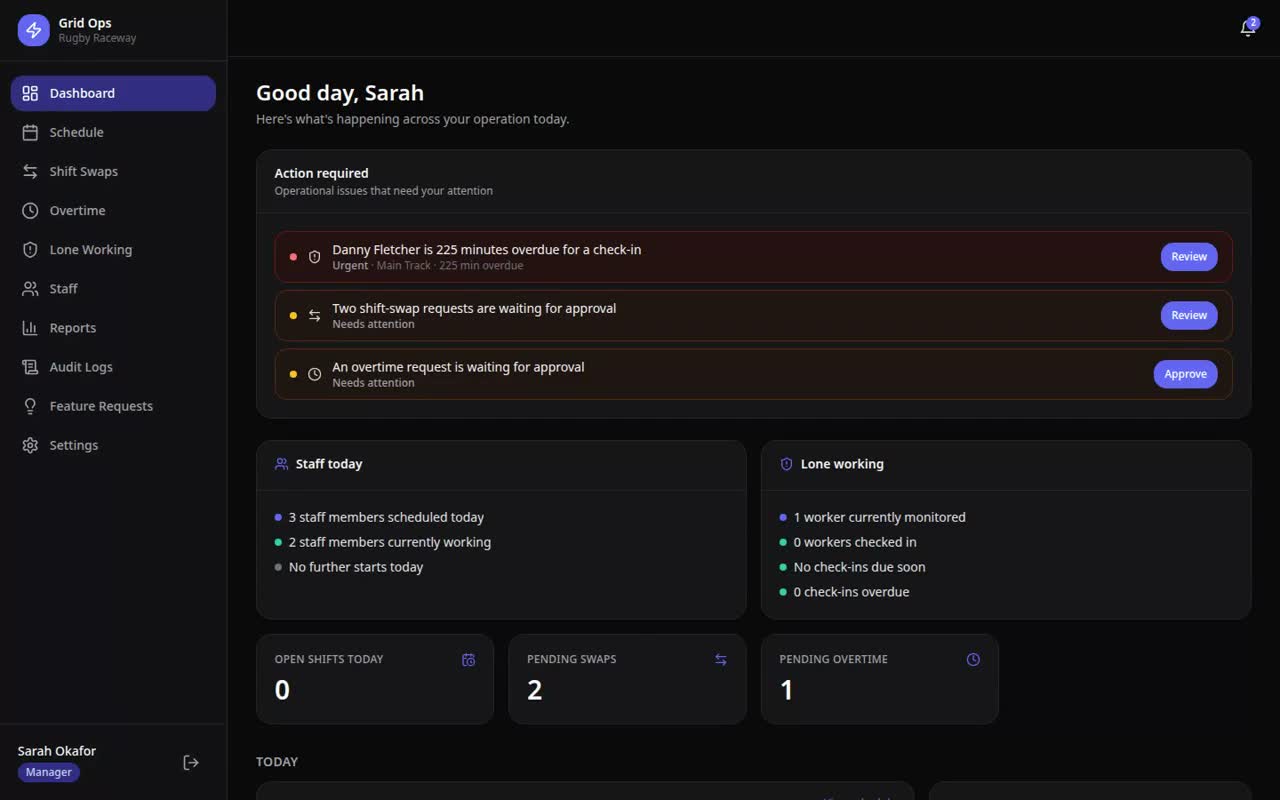The height and width of the screenshot is (800, 1280).
Task: Open notifications bell icon
Action: [x=1248, y=28]
